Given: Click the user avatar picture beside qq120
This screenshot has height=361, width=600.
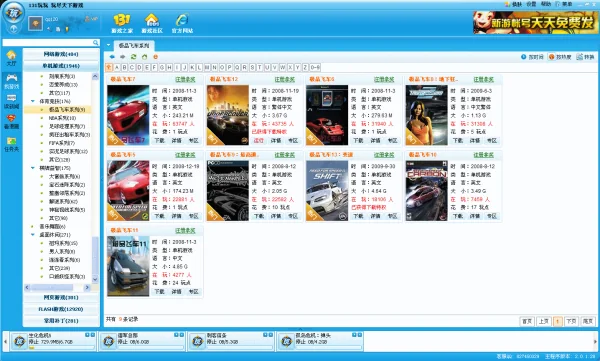Looking at the screenshot, I should [35, 24].
